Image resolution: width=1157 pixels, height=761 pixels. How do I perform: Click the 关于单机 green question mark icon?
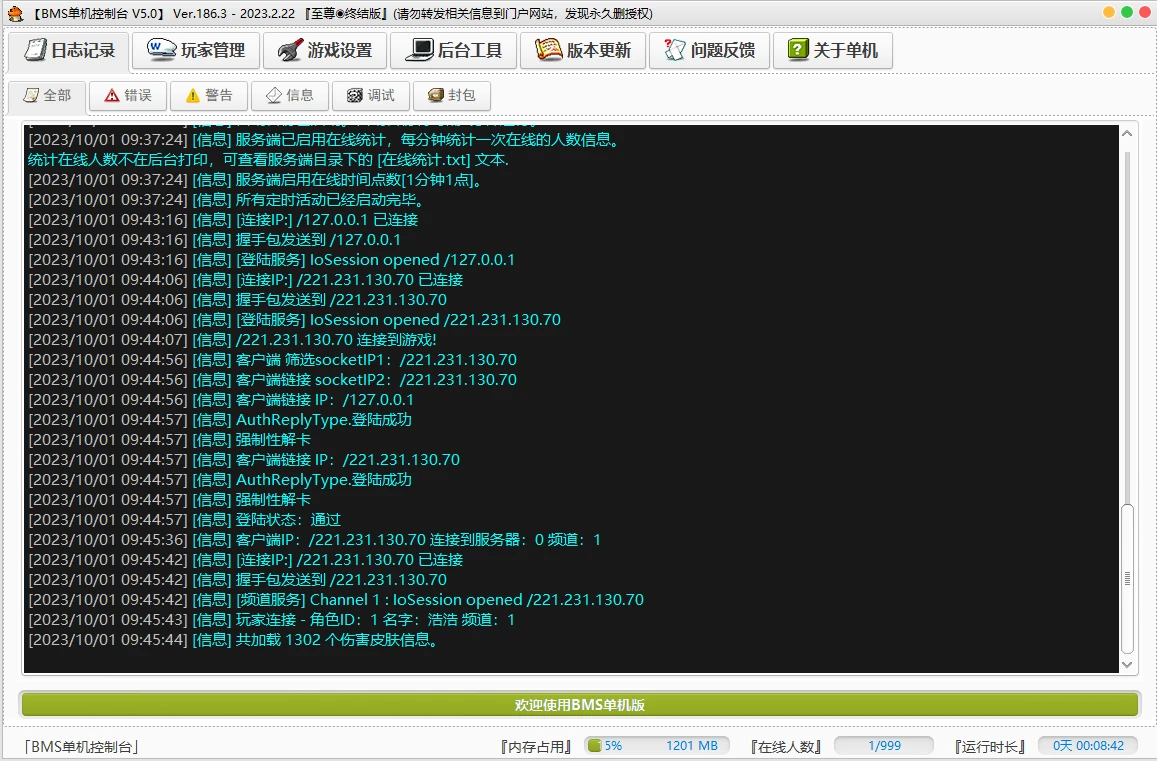tap(798, 50)
